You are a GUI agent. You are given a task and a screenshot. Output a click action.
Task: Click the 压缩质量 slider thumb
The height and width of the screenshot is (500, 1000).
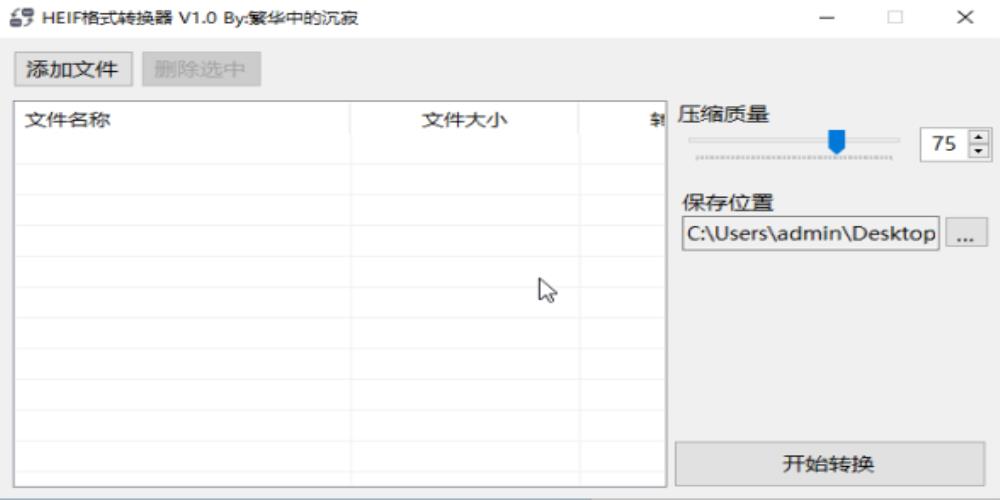point(837,142)
